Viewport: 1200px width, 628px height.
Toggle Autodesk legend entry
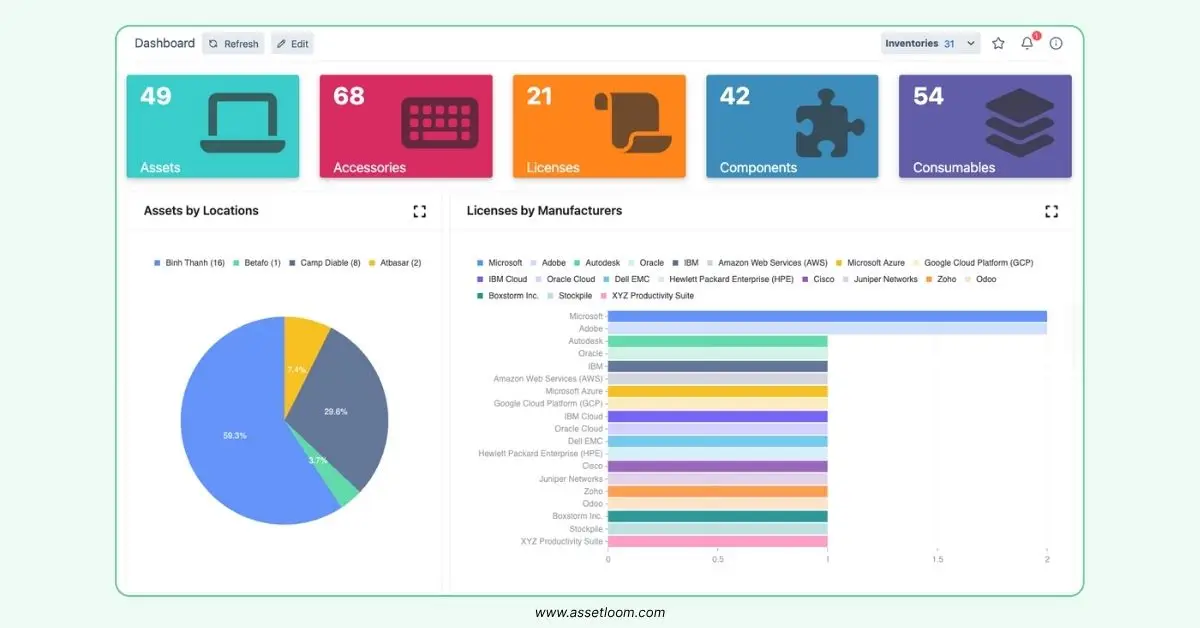pyautogui.click(x=597, y=263)
